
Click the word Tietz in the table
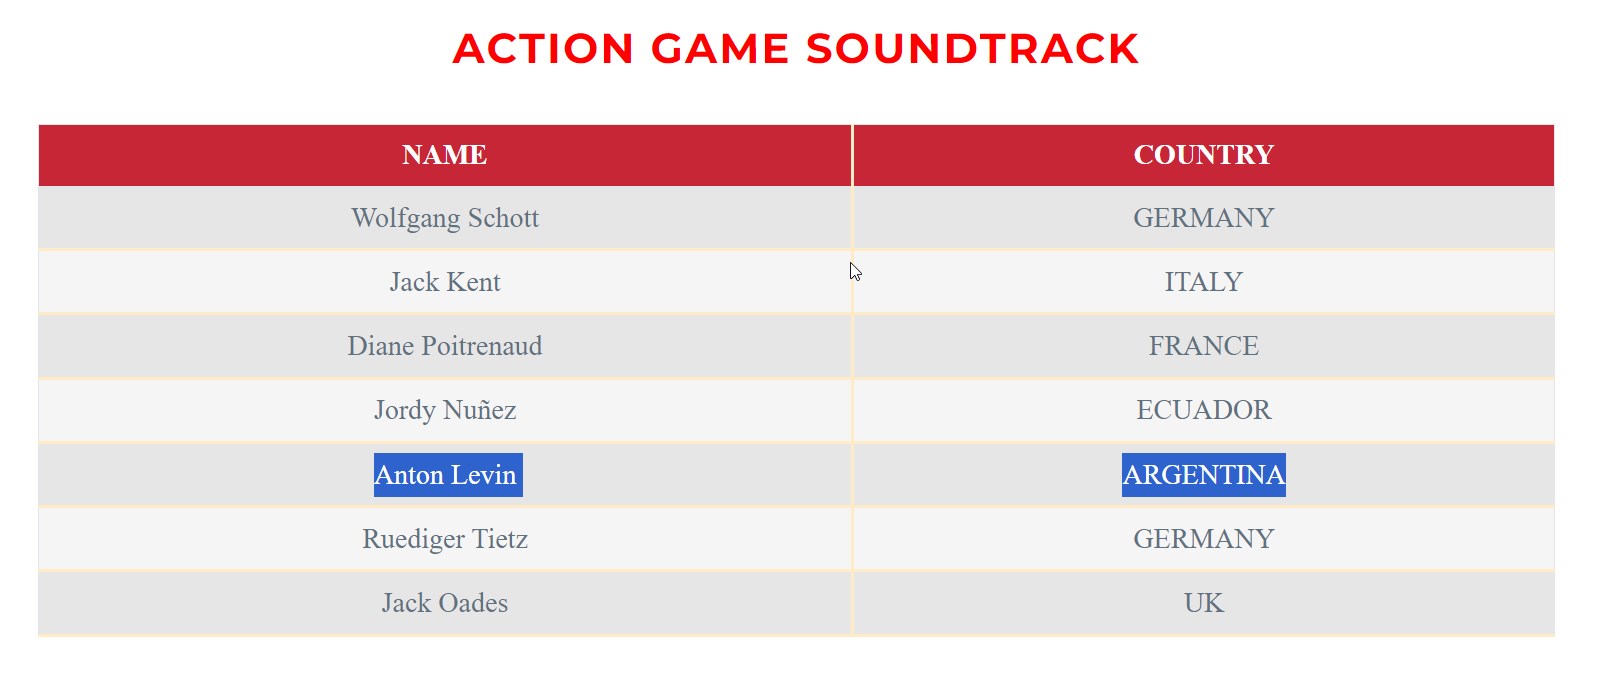(500, 539)
